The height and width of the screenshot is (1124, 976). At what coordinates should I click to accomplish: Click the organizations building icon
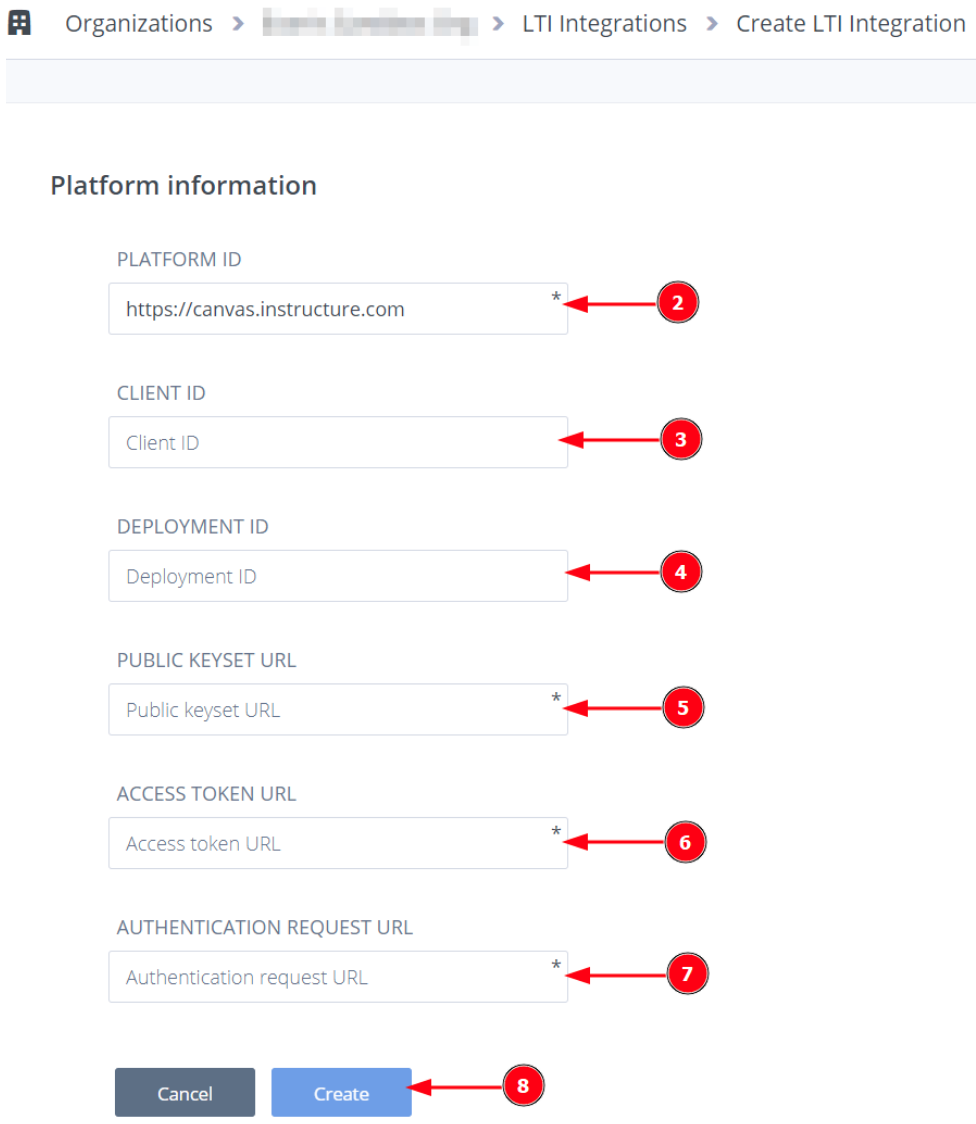point(19,23)
